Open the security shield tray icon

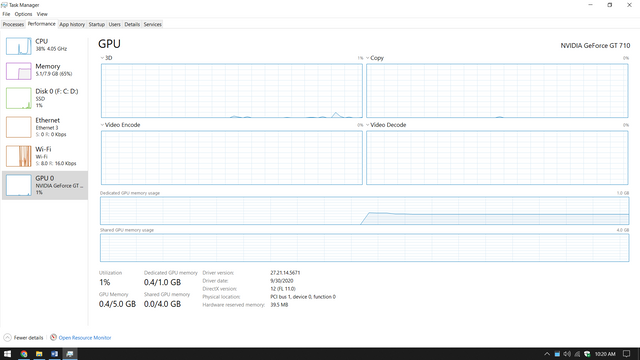(x=587, y=354)
